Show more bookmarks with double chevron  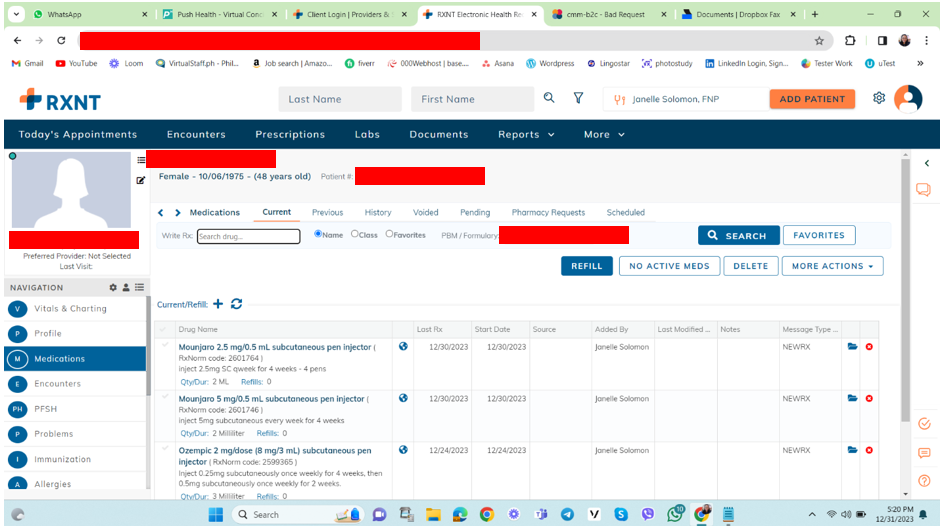click(x=920, y=63)
